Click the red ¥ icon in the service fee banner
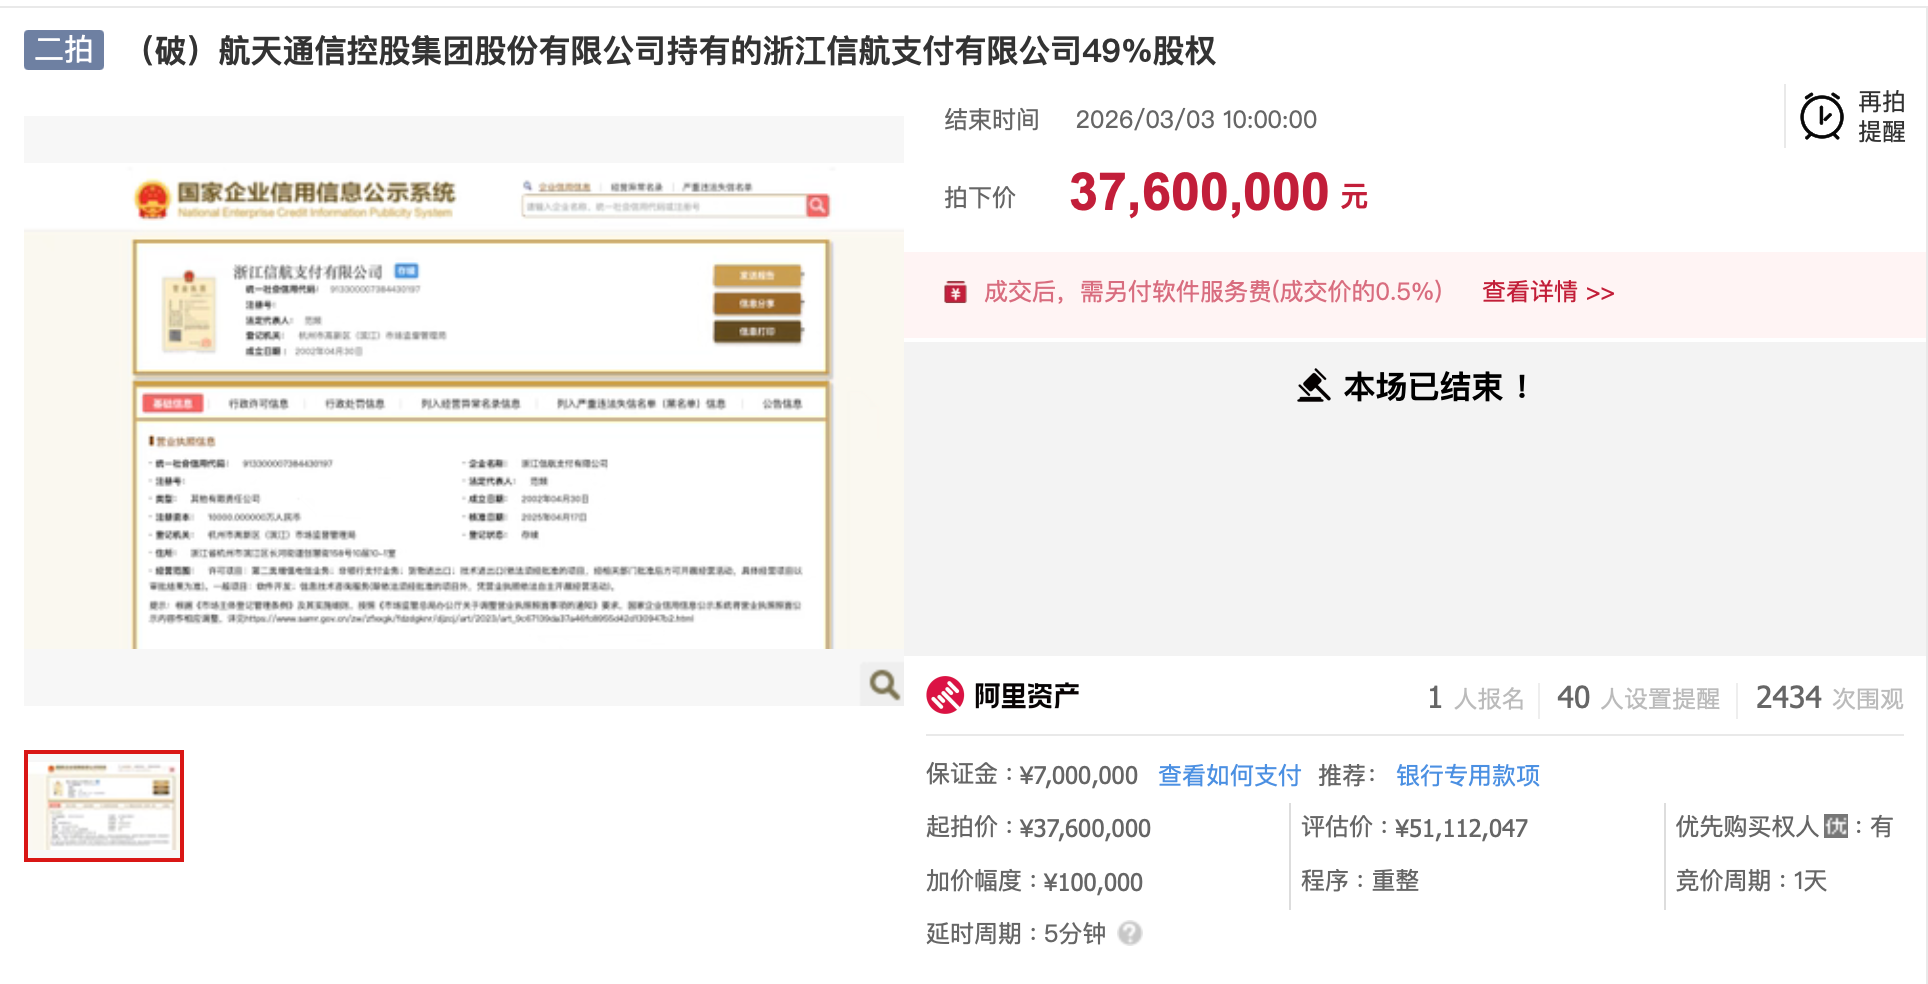This screenshot has height=984, width=1928. 955,292
